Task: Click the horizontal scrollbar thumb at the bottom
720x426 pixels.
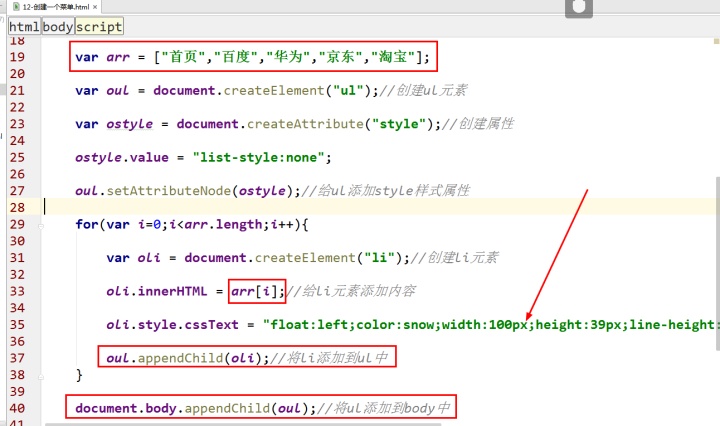Action: [x=243, y=424]
